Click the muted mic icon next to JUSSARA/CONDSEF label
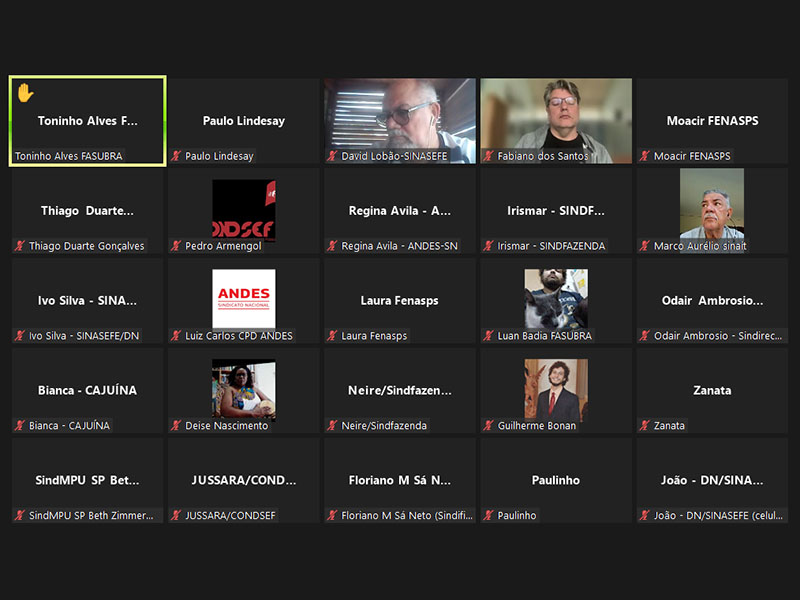The height and width of the screenshot is (600, 800). coord(176,516)
